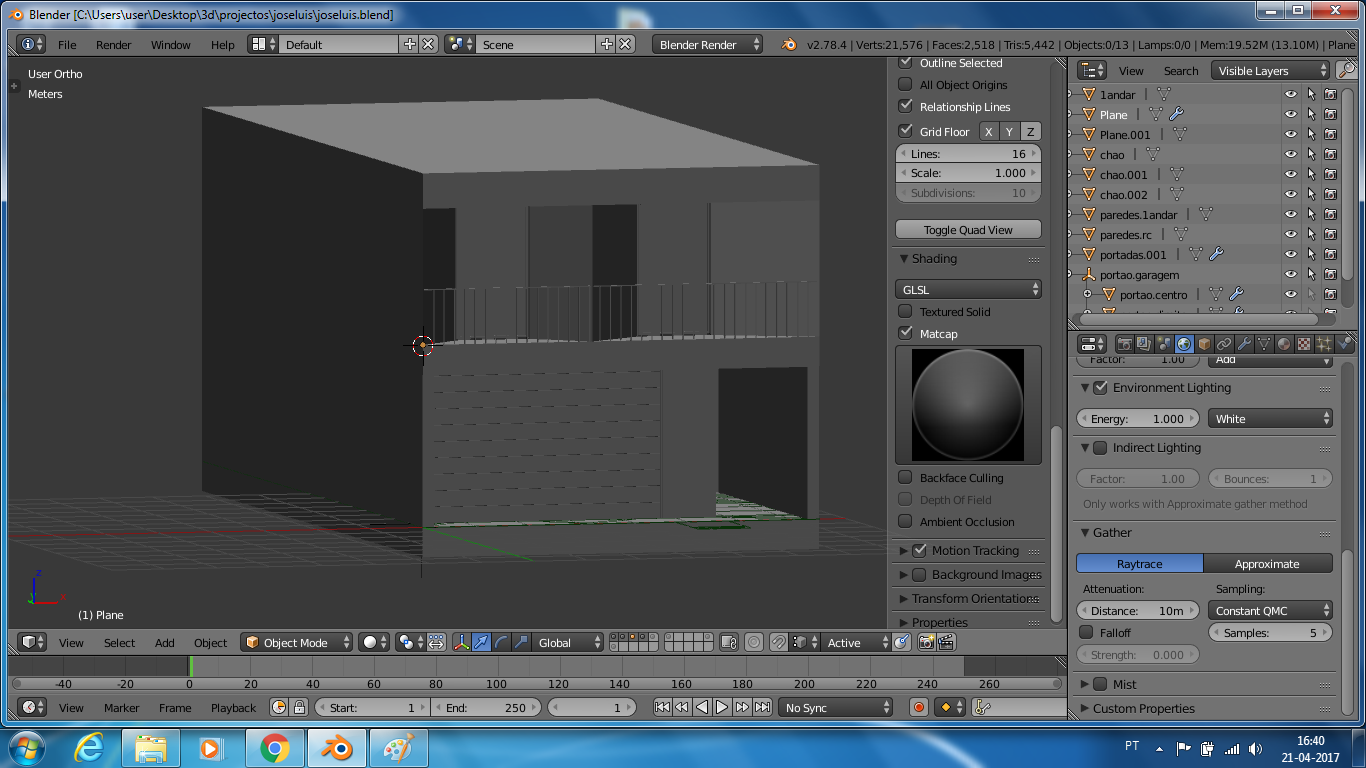Open the GLSL shading dropdown
1366x768 pixels.
point(968,289)
